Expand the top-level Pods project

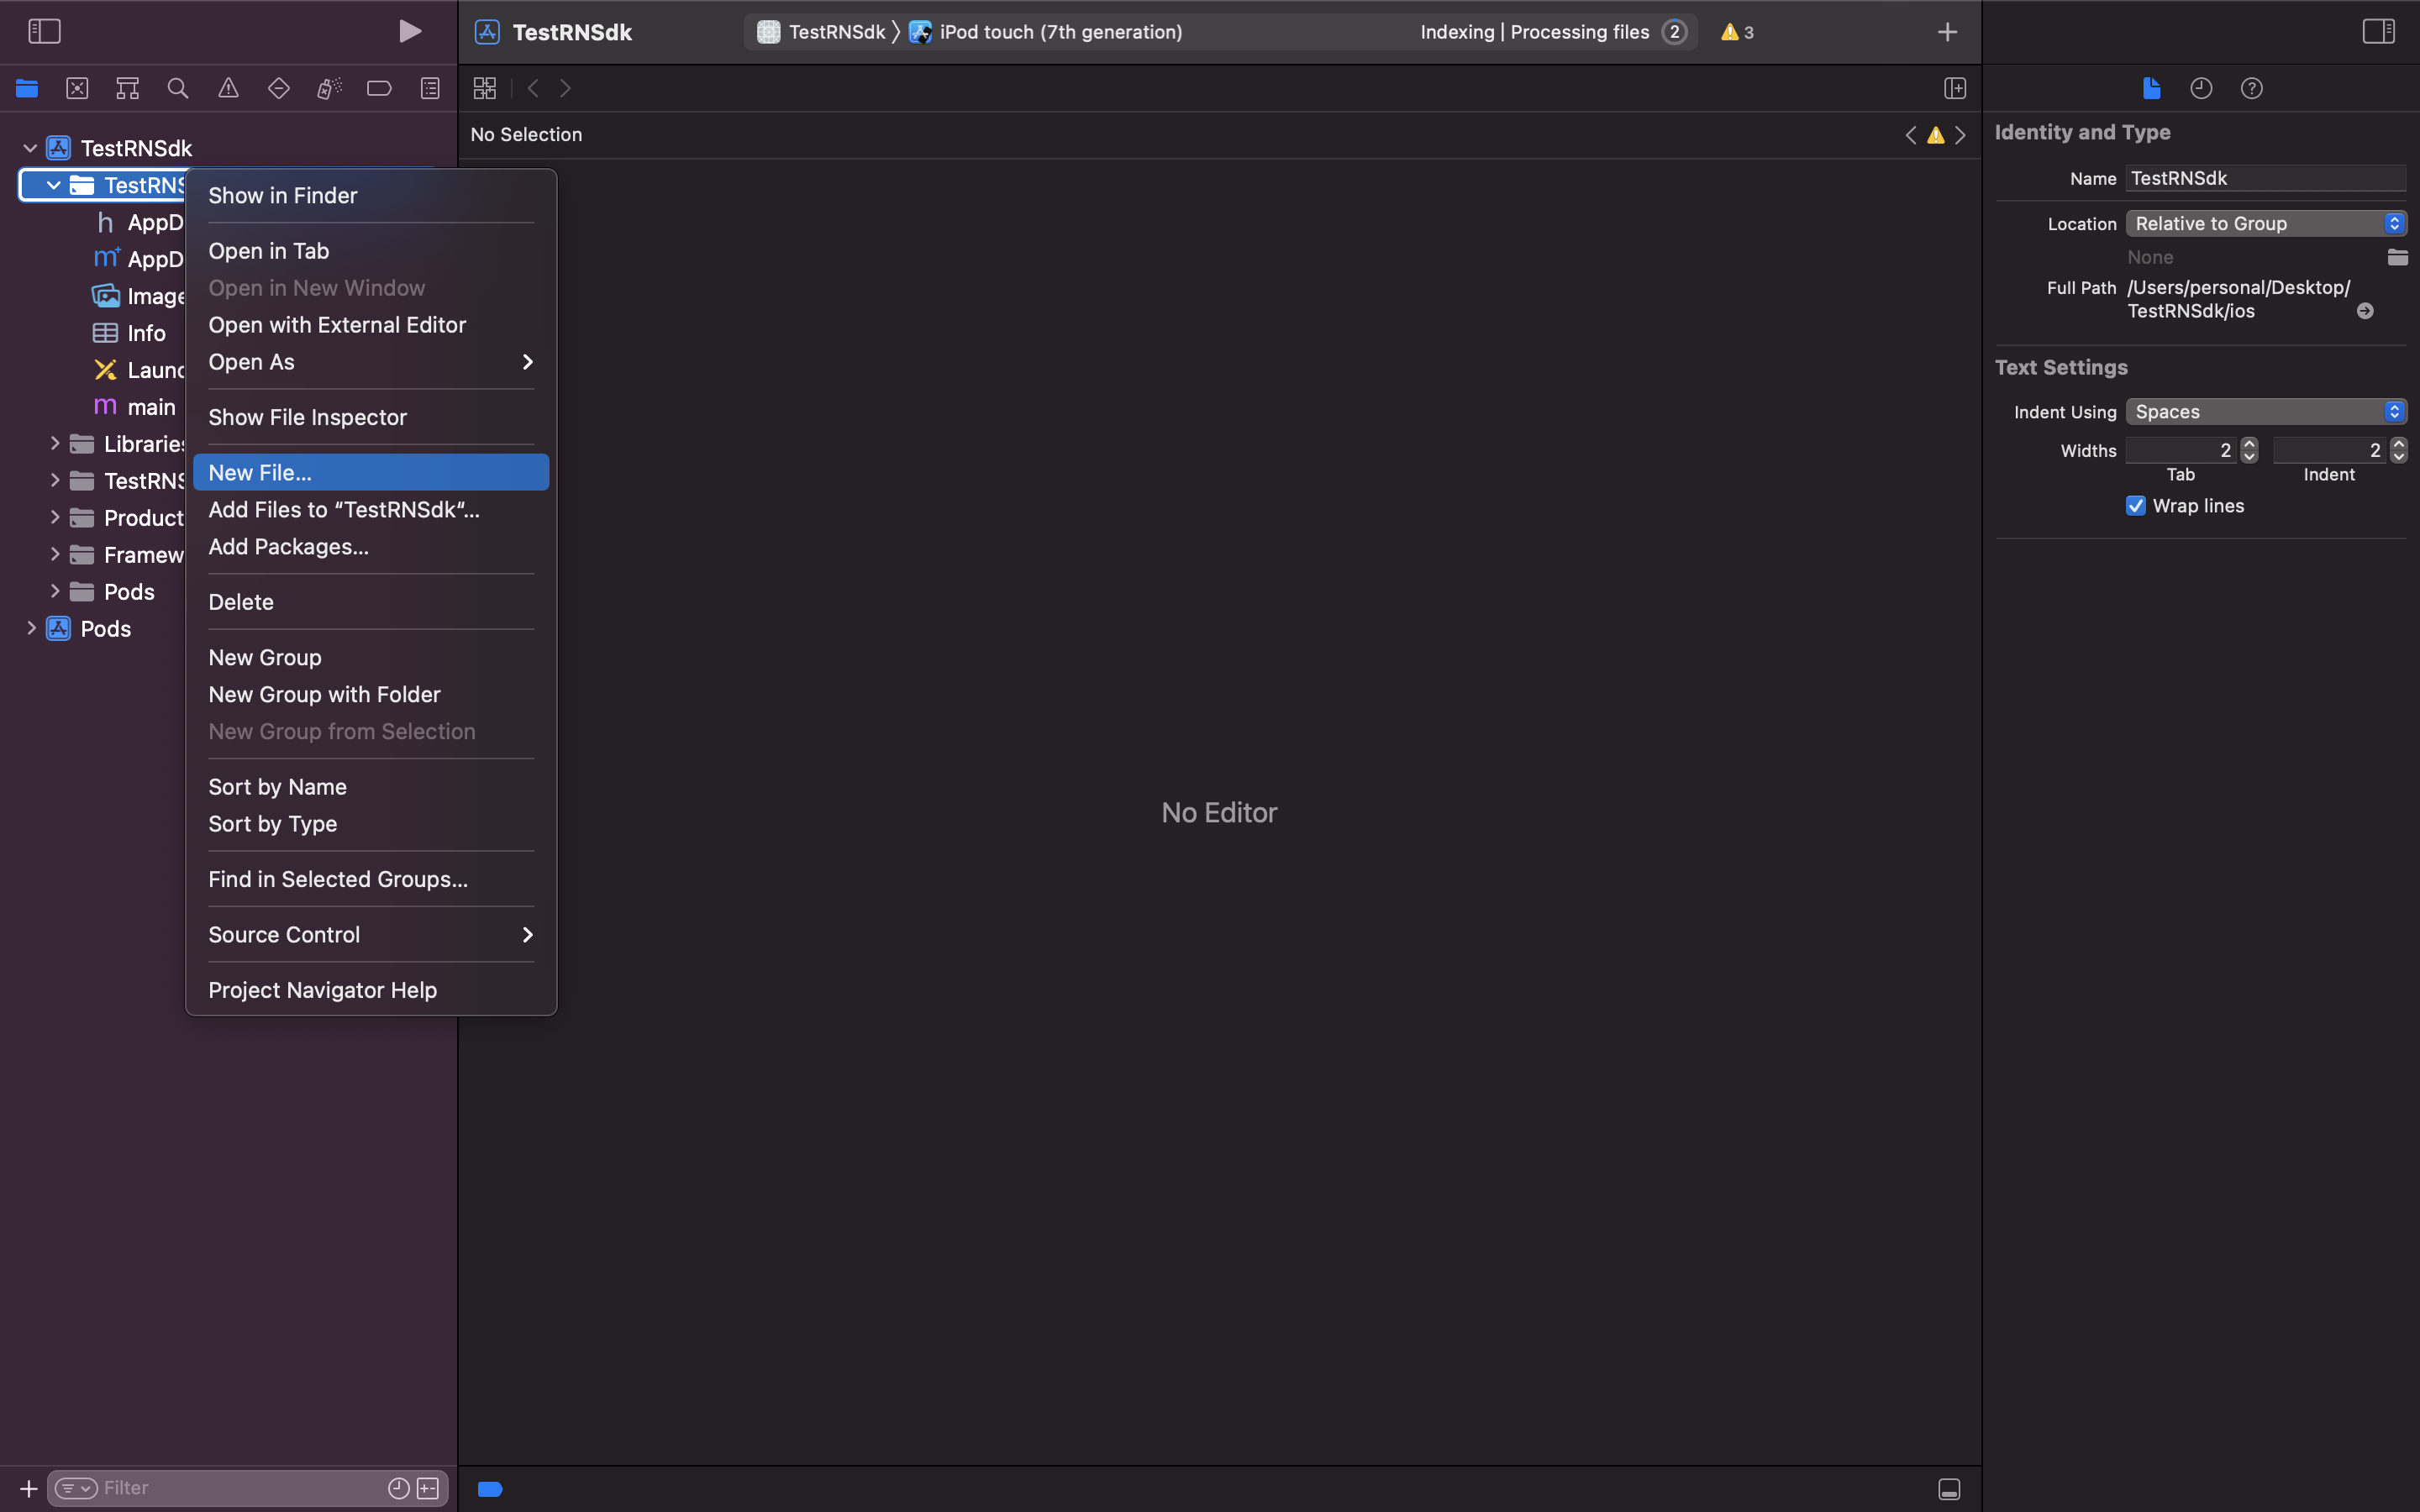point(31,629)
